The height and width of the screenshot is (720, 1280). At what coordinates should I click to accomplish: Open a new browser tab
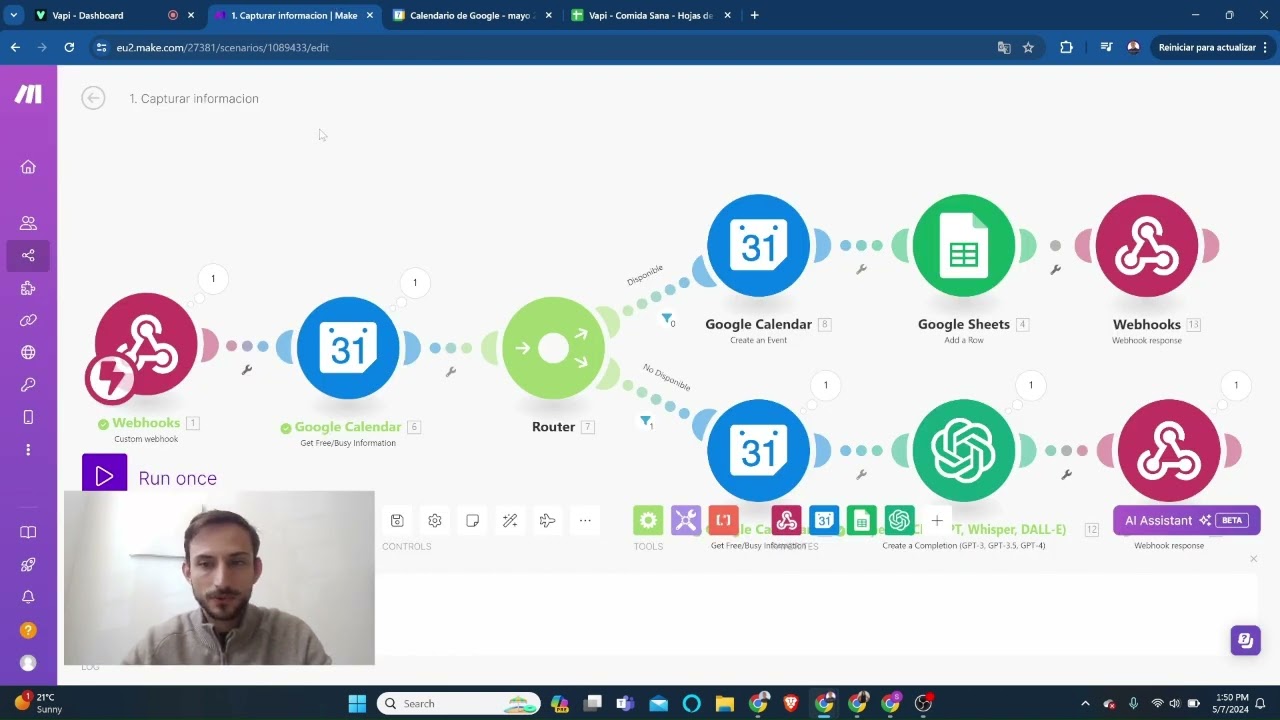[x=754, y=15]
